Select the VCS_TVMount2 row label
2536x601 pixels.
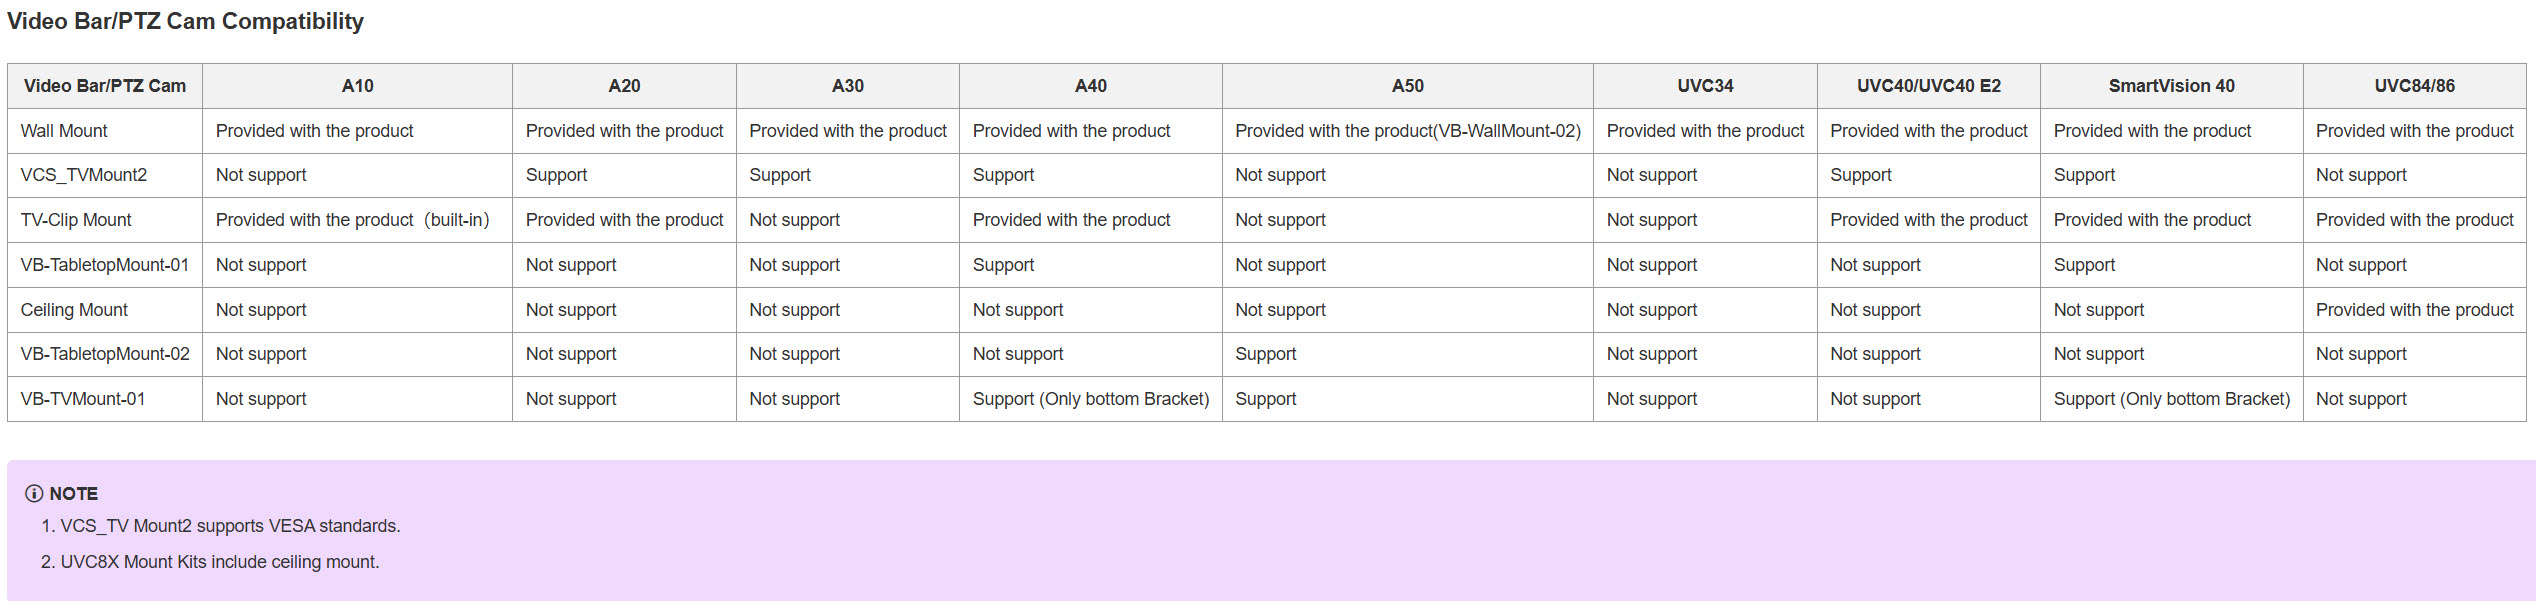point(84,175)
